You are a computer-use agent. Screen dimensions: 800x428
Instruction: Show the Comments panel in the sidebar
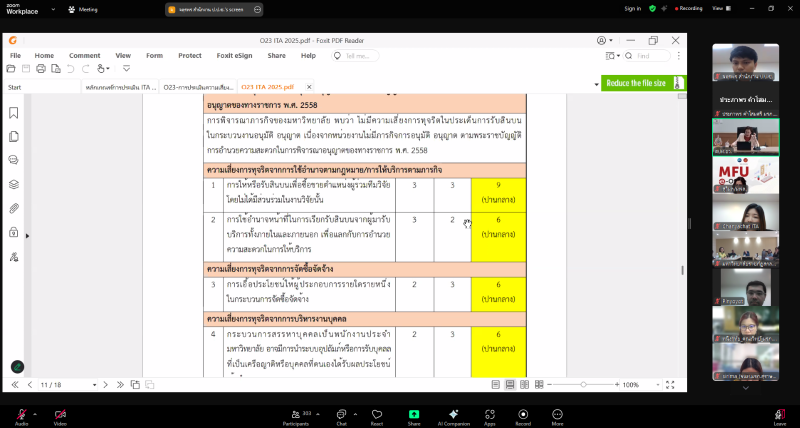point(14,160)
